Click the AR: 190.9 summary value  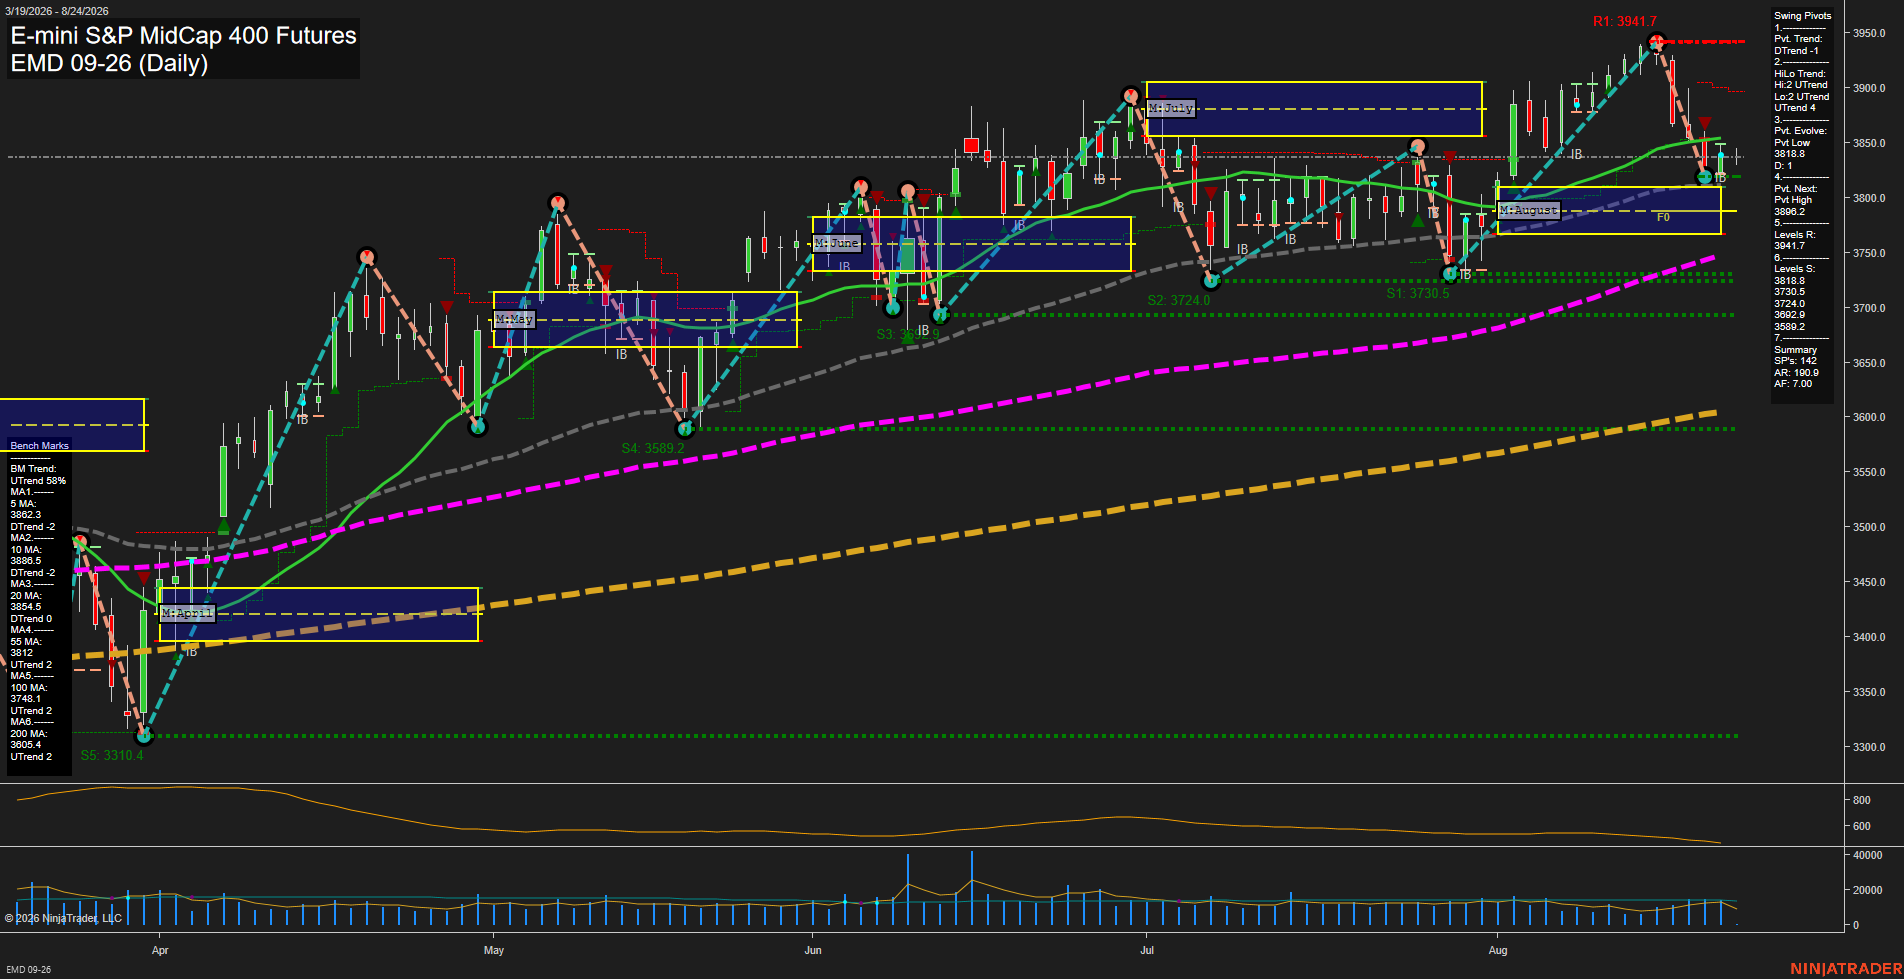pyautogui.click(x=1797, y=373)
